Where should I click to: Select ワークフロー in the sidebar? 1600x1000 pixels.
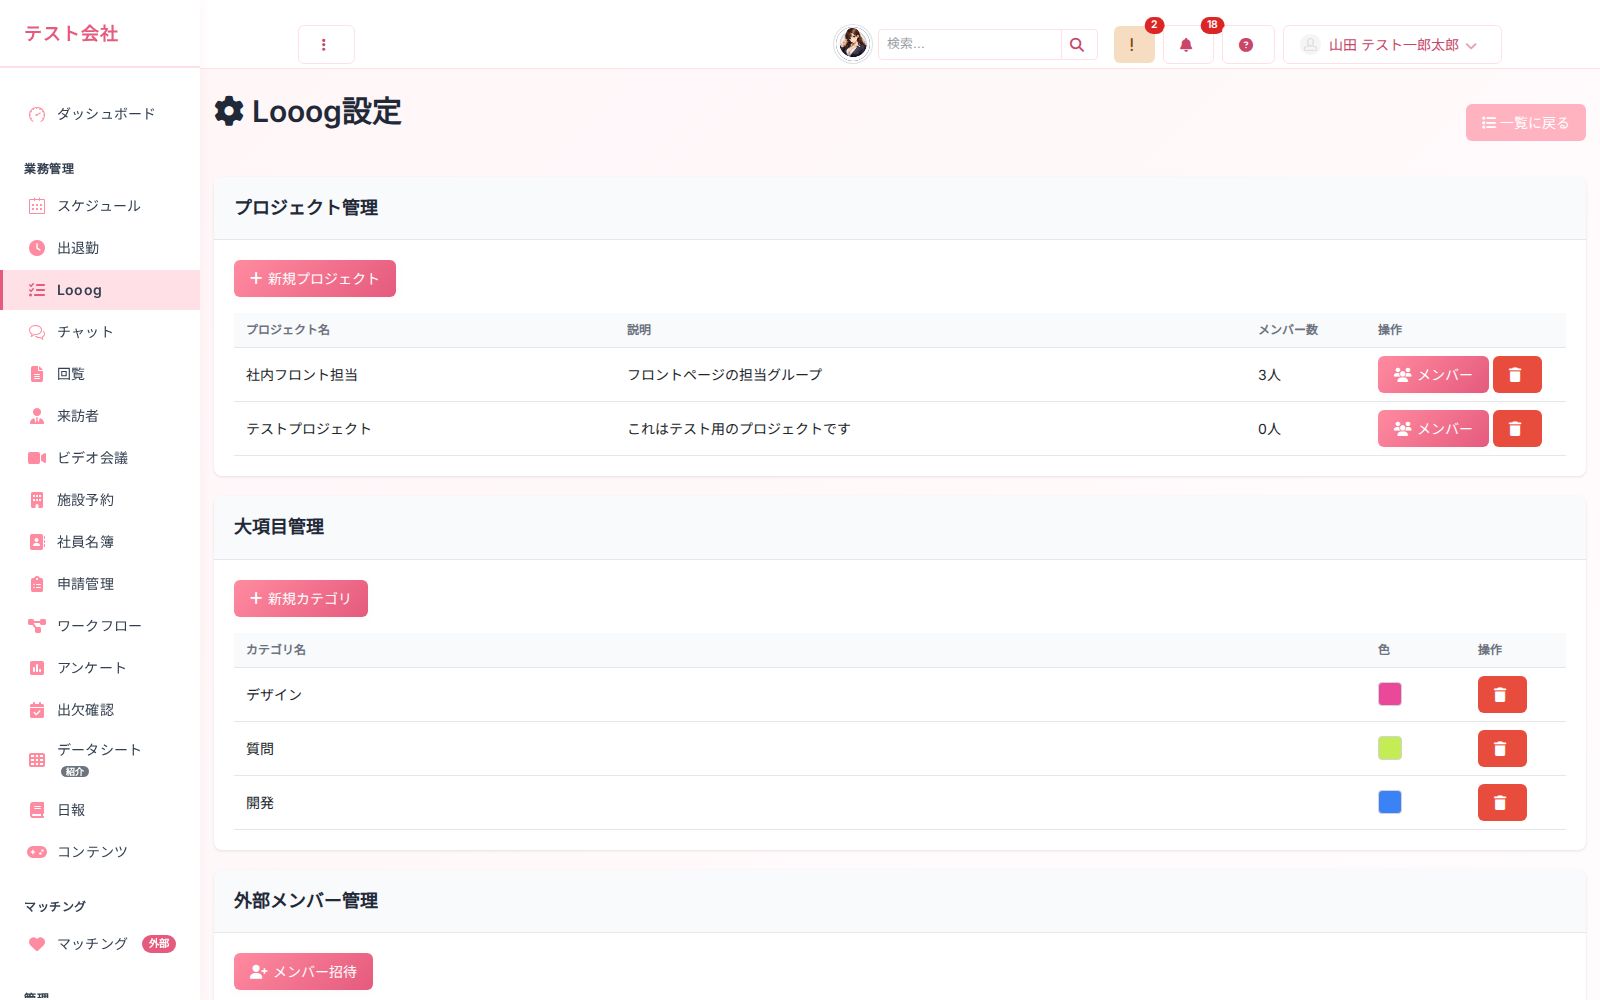(x=100, y=626)
